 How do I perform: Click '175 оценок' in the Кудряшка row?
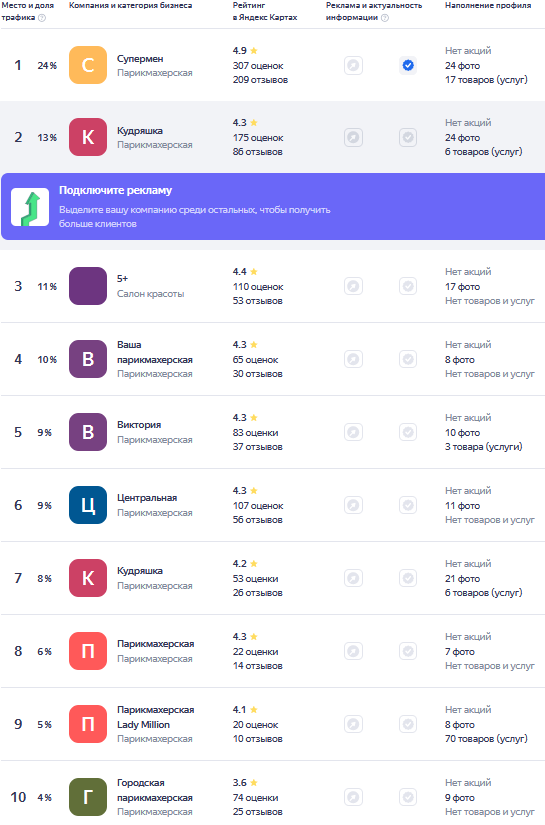coord(258,138)
